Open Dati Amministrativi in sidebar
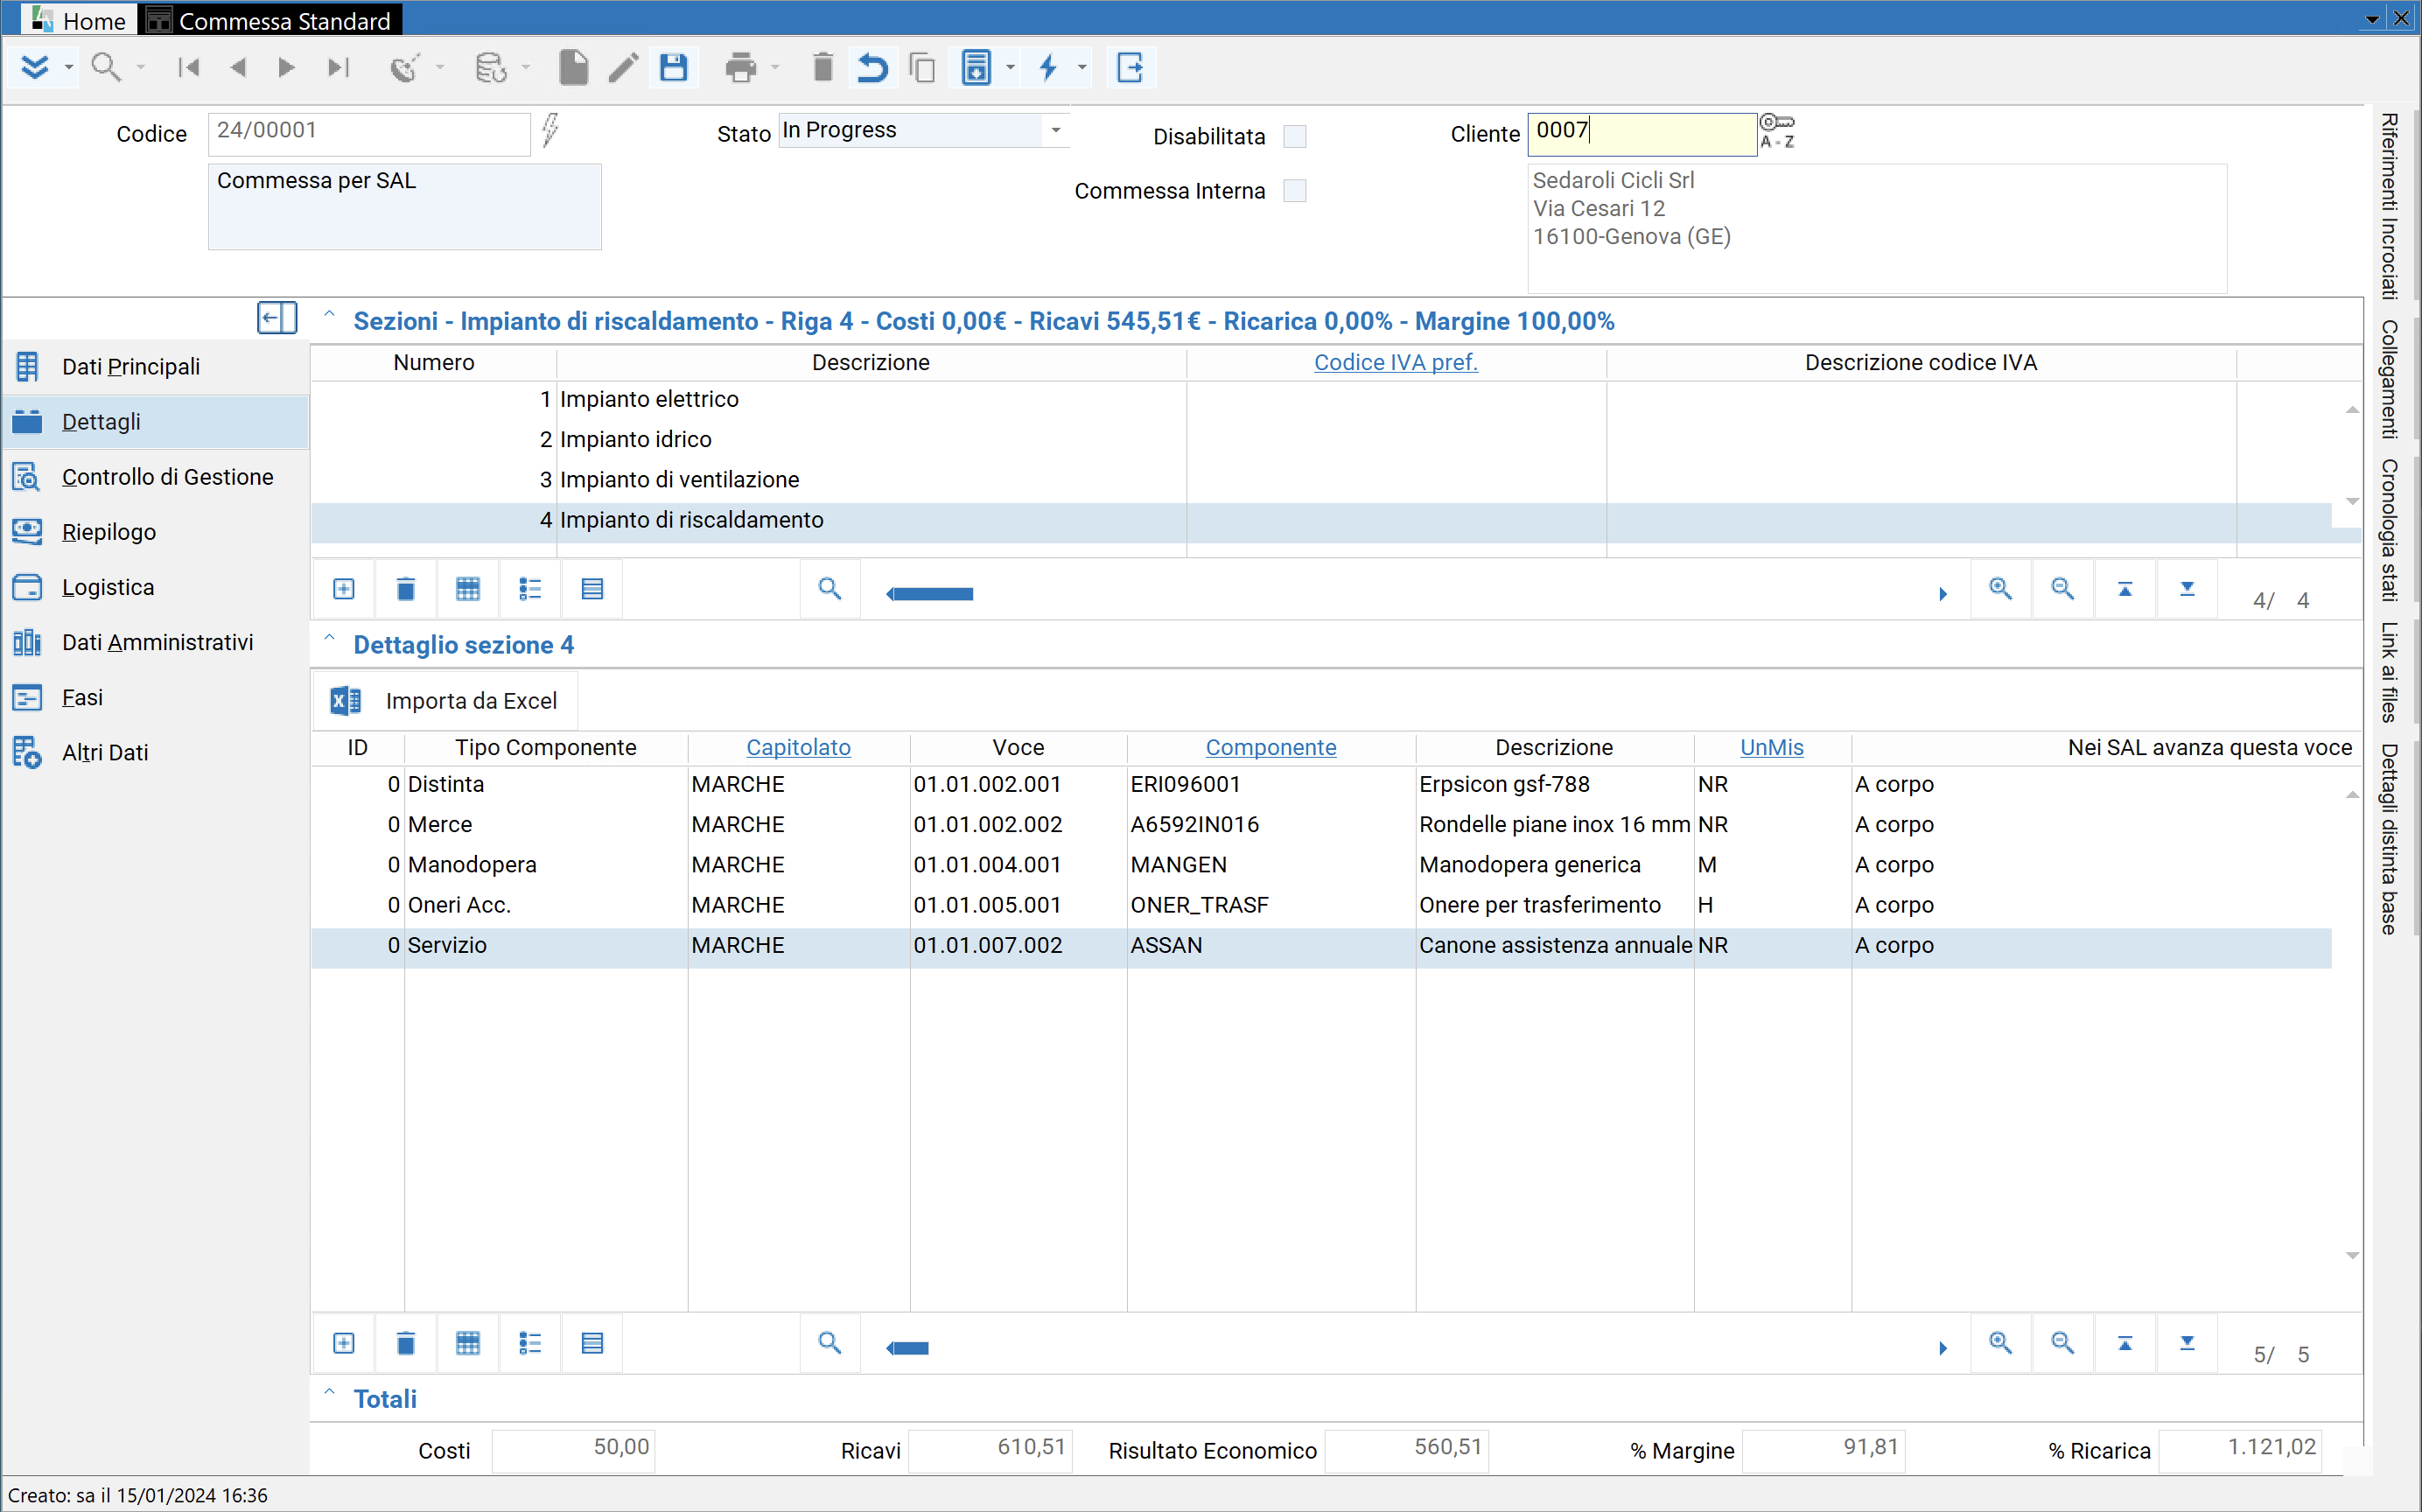Image resolution: width=2422 pixels, height=1512 pixels. click(x=157, y=642)
